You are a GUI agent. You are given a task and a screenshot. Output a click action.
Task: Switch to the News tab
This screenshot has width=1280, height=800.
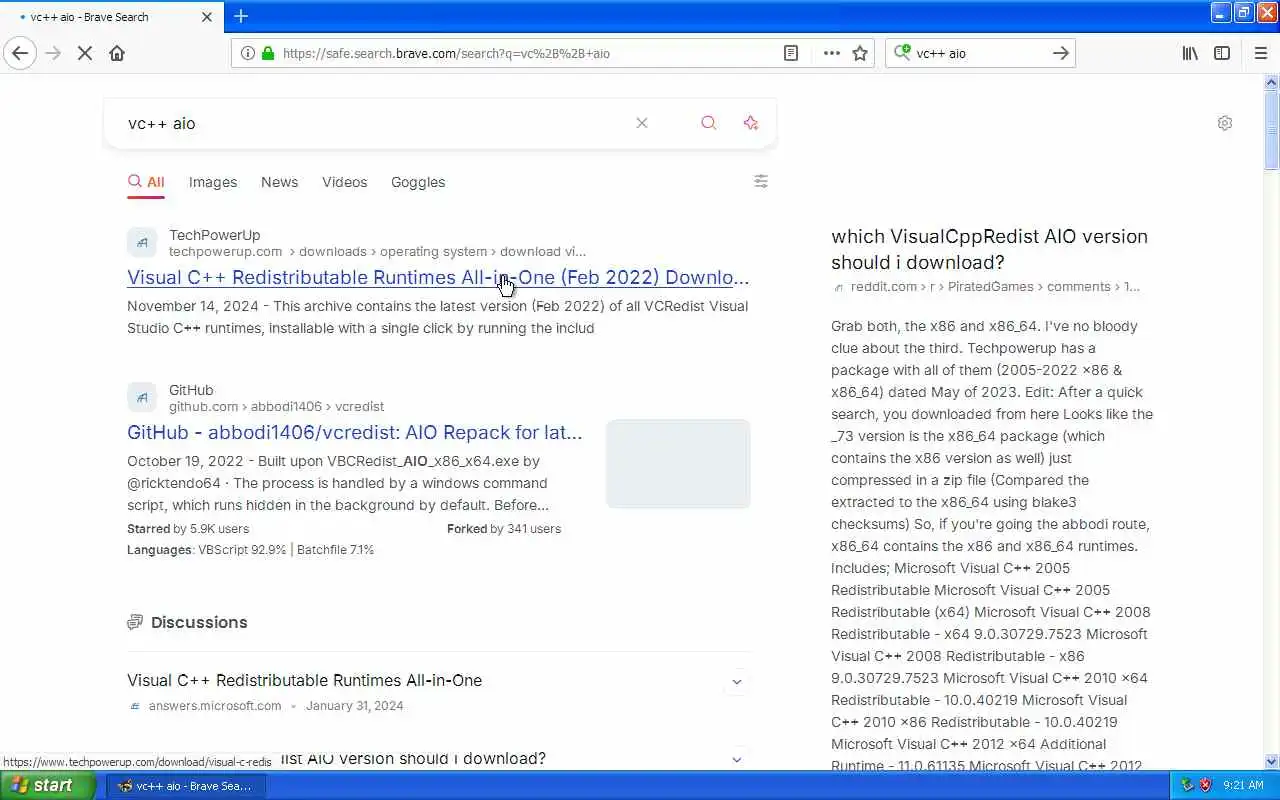[x=279, y=182]
